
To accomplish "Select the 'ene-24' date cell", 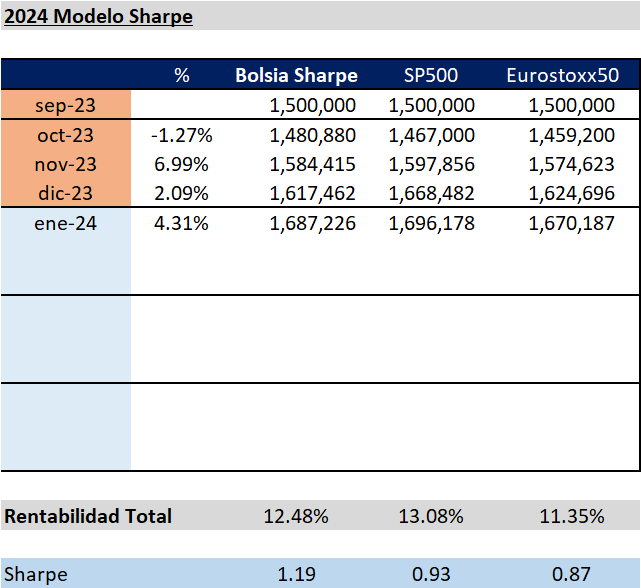I will (65, 223).
